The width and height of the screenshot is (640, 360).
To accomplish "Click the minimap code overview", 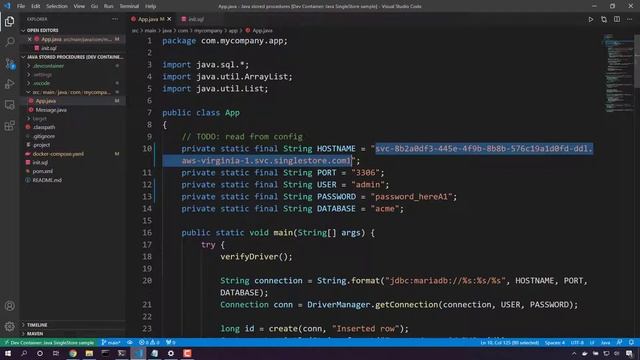I will tap(618, 73).
